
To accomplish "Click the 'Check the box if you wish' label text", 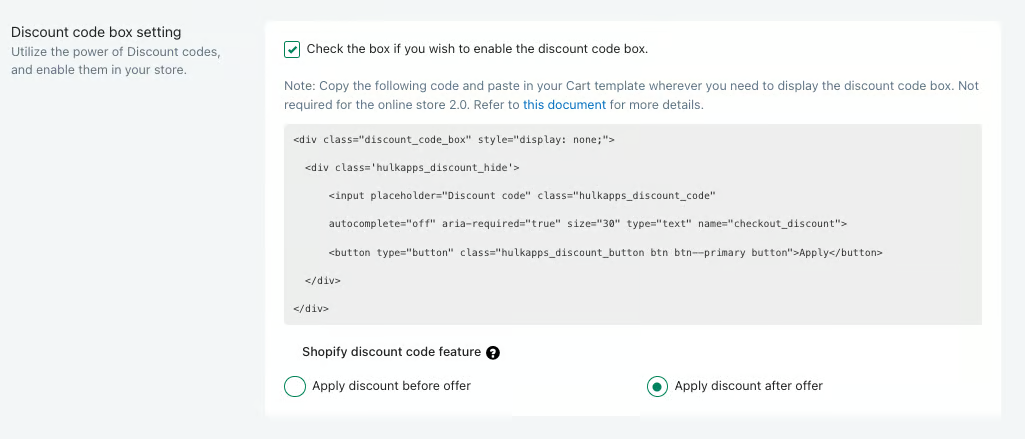I will [x=477, y=49].
